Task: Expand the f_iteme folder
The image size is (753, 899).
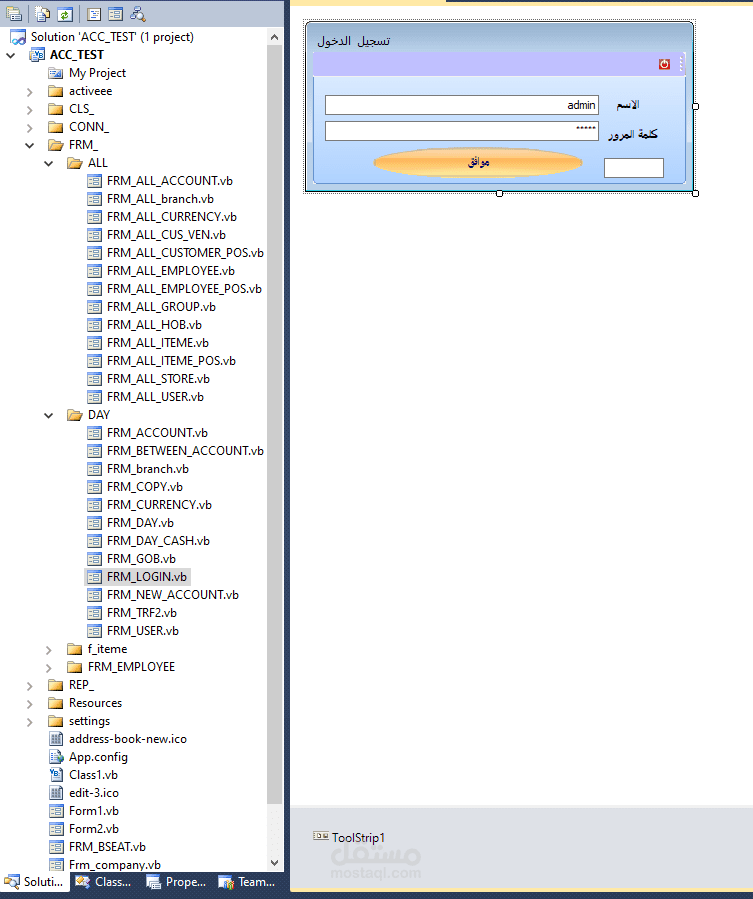Action: click(49, 650)
